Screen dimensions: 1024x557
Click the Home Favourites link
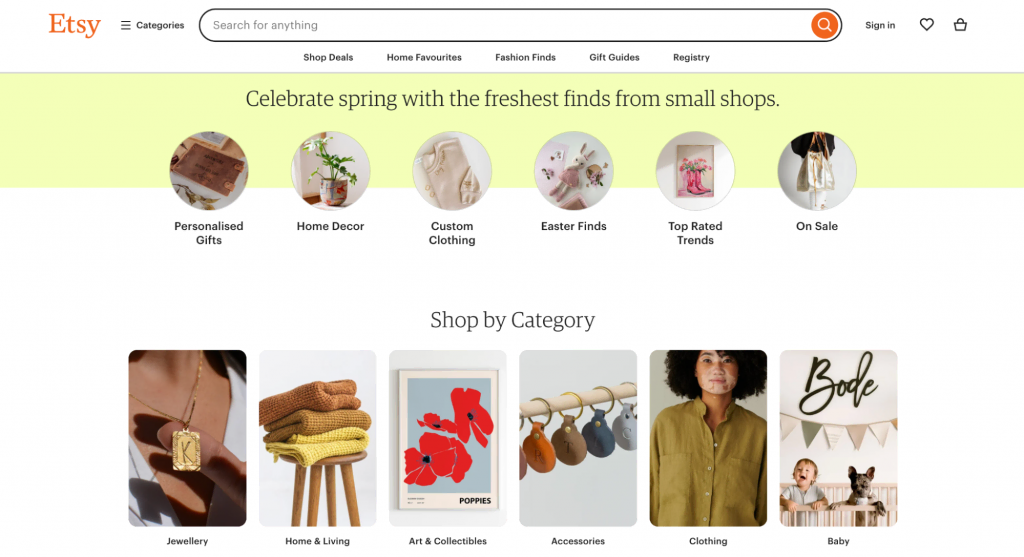424,57
